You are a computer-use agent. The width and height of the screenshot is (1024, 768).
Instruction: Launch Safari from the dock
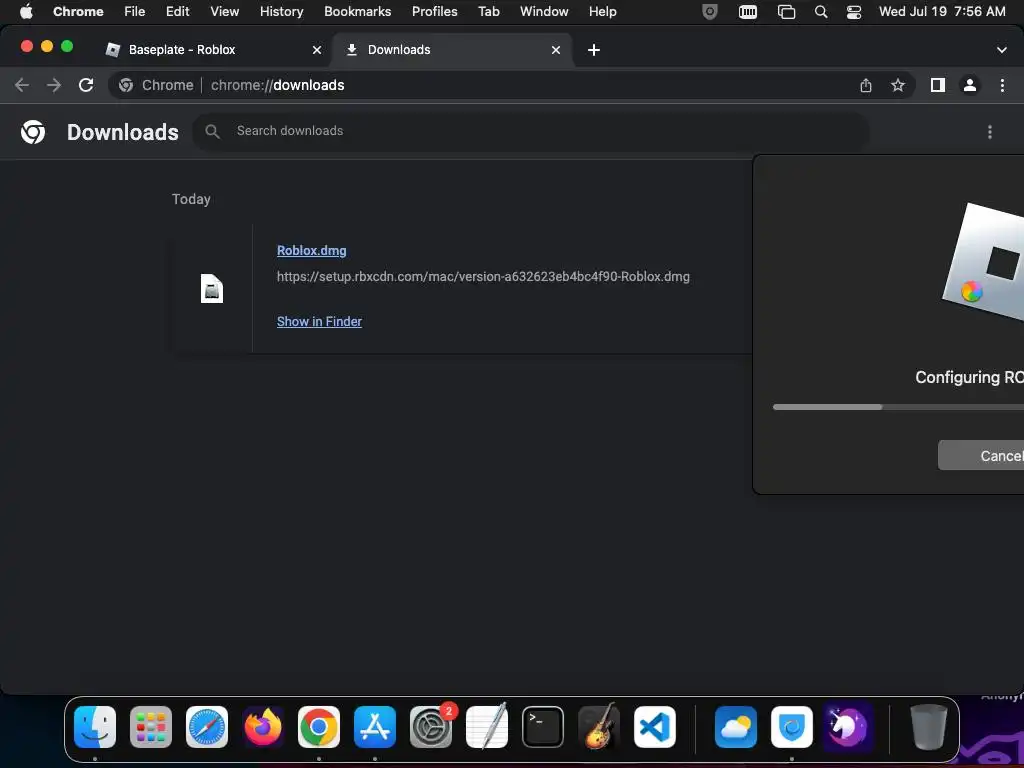click(207, 727)
